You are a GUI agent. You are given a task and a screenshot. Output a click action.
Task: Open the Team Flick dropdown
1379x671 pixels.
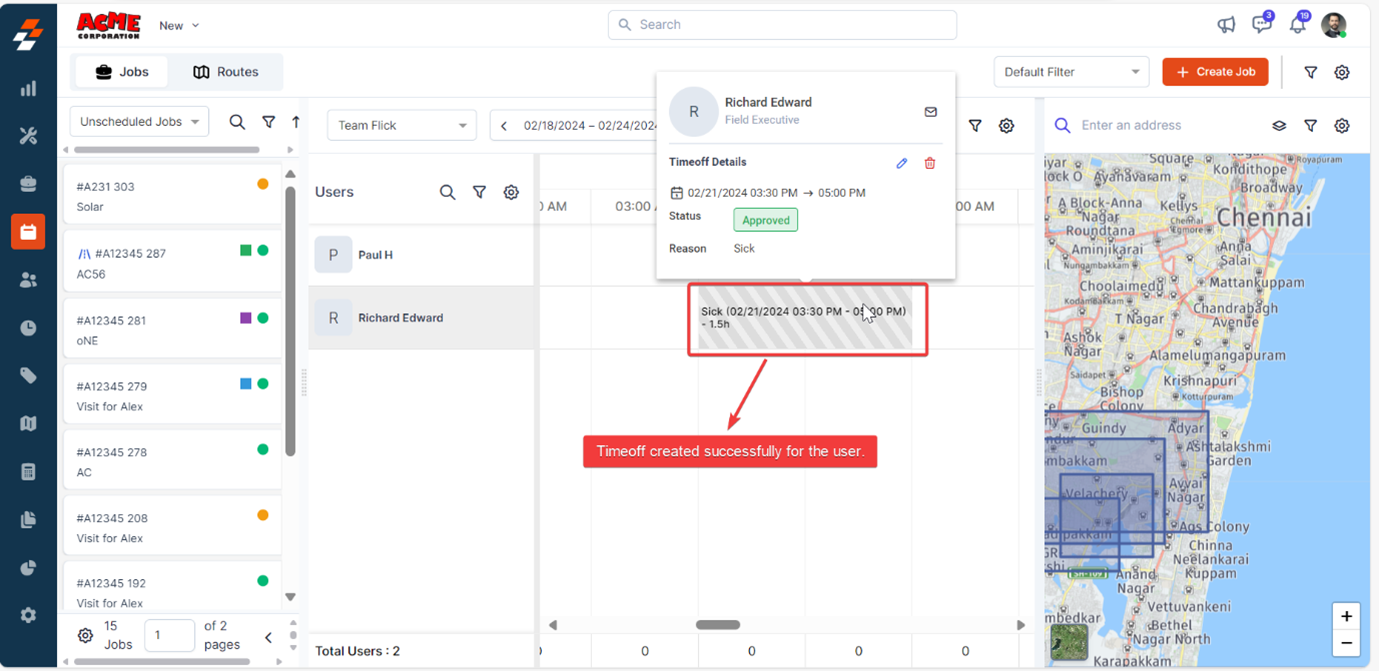[401, 126]
